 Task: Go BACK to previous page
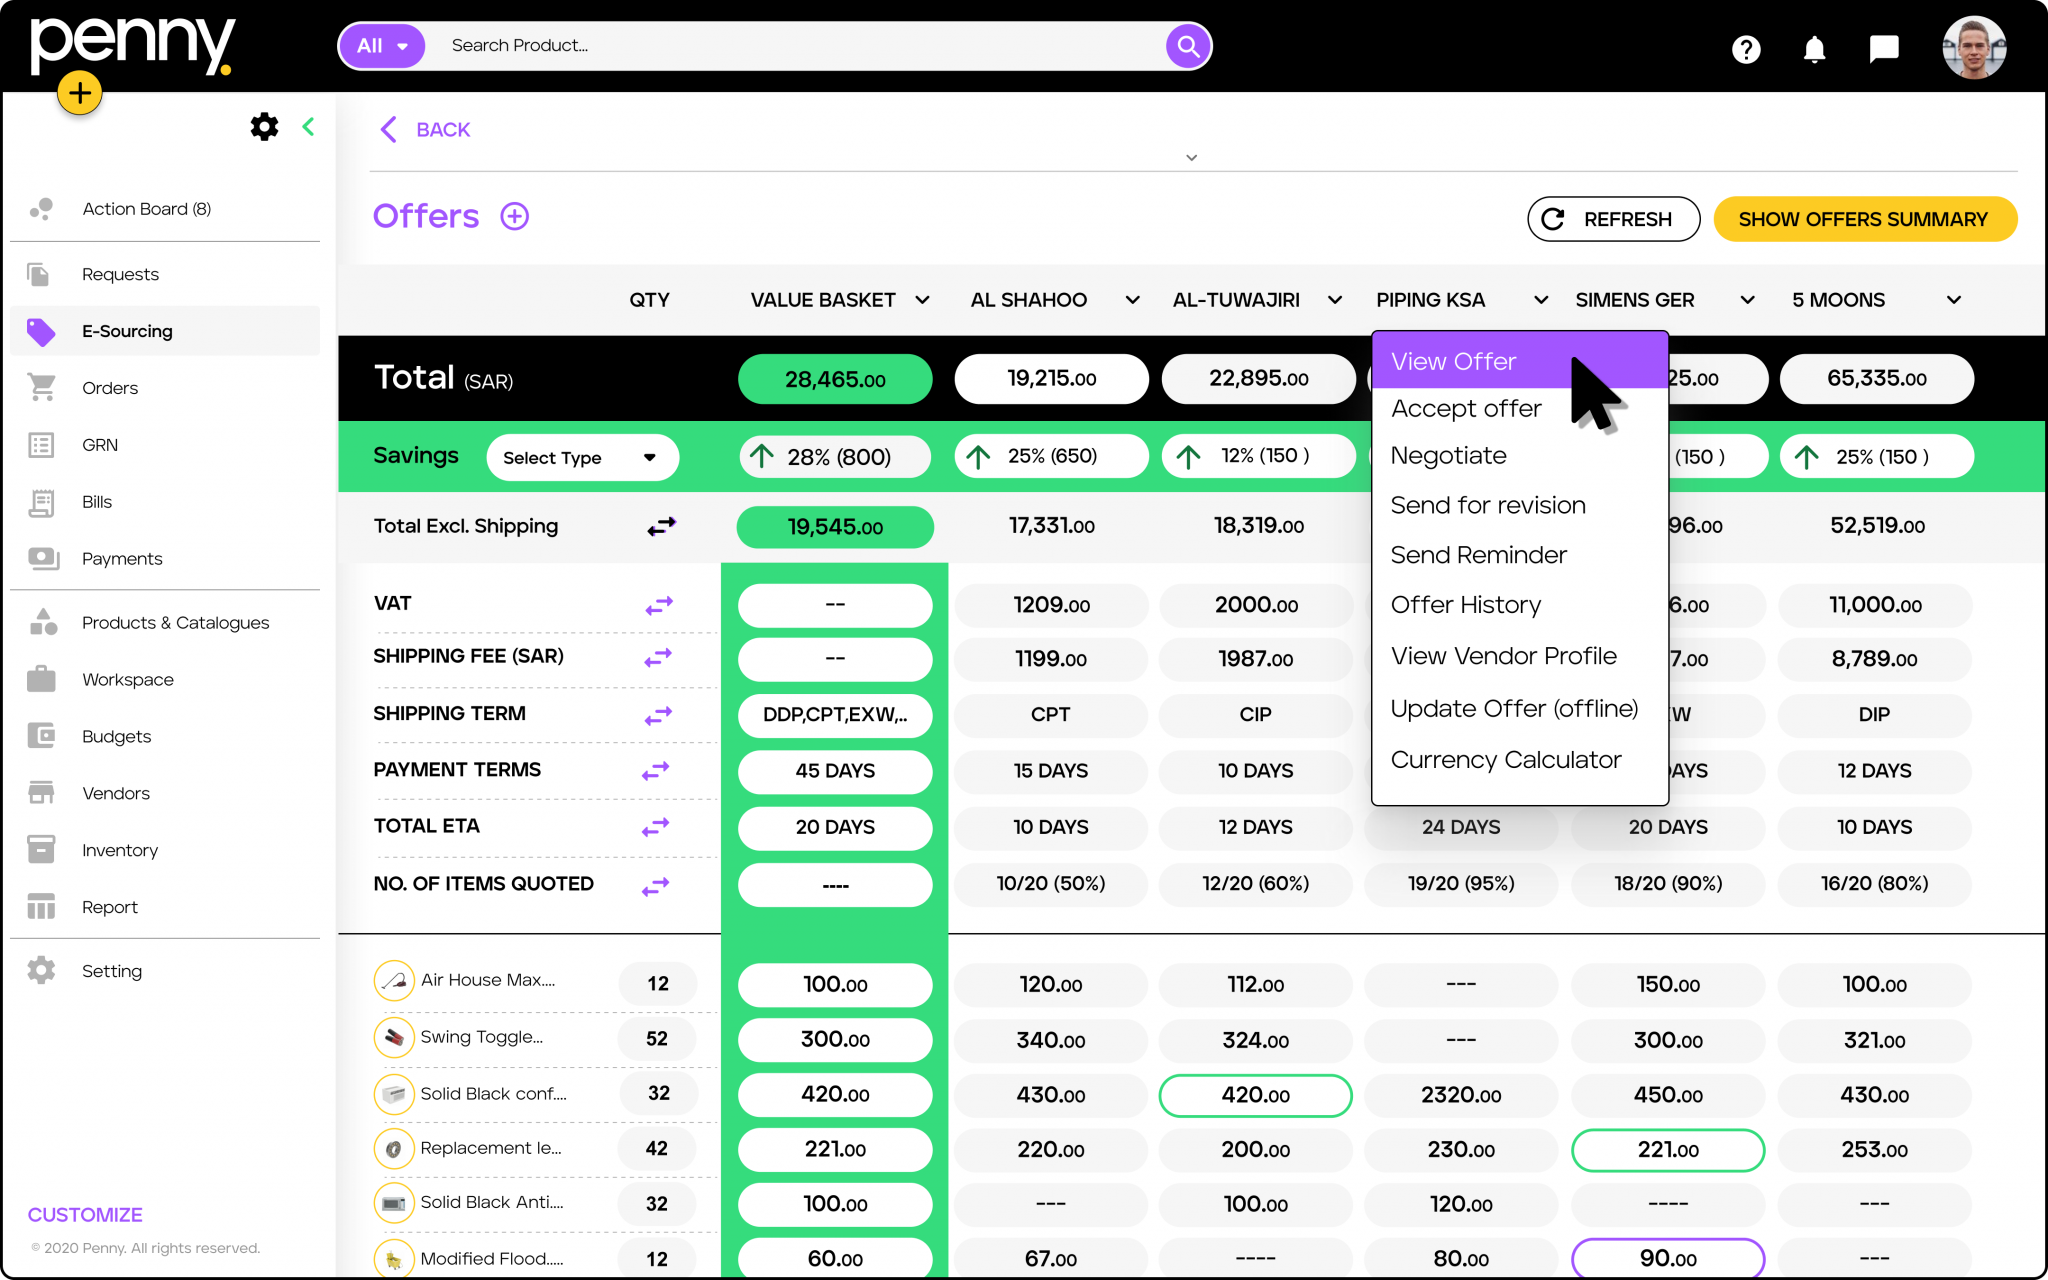click(x=425, y=129)
